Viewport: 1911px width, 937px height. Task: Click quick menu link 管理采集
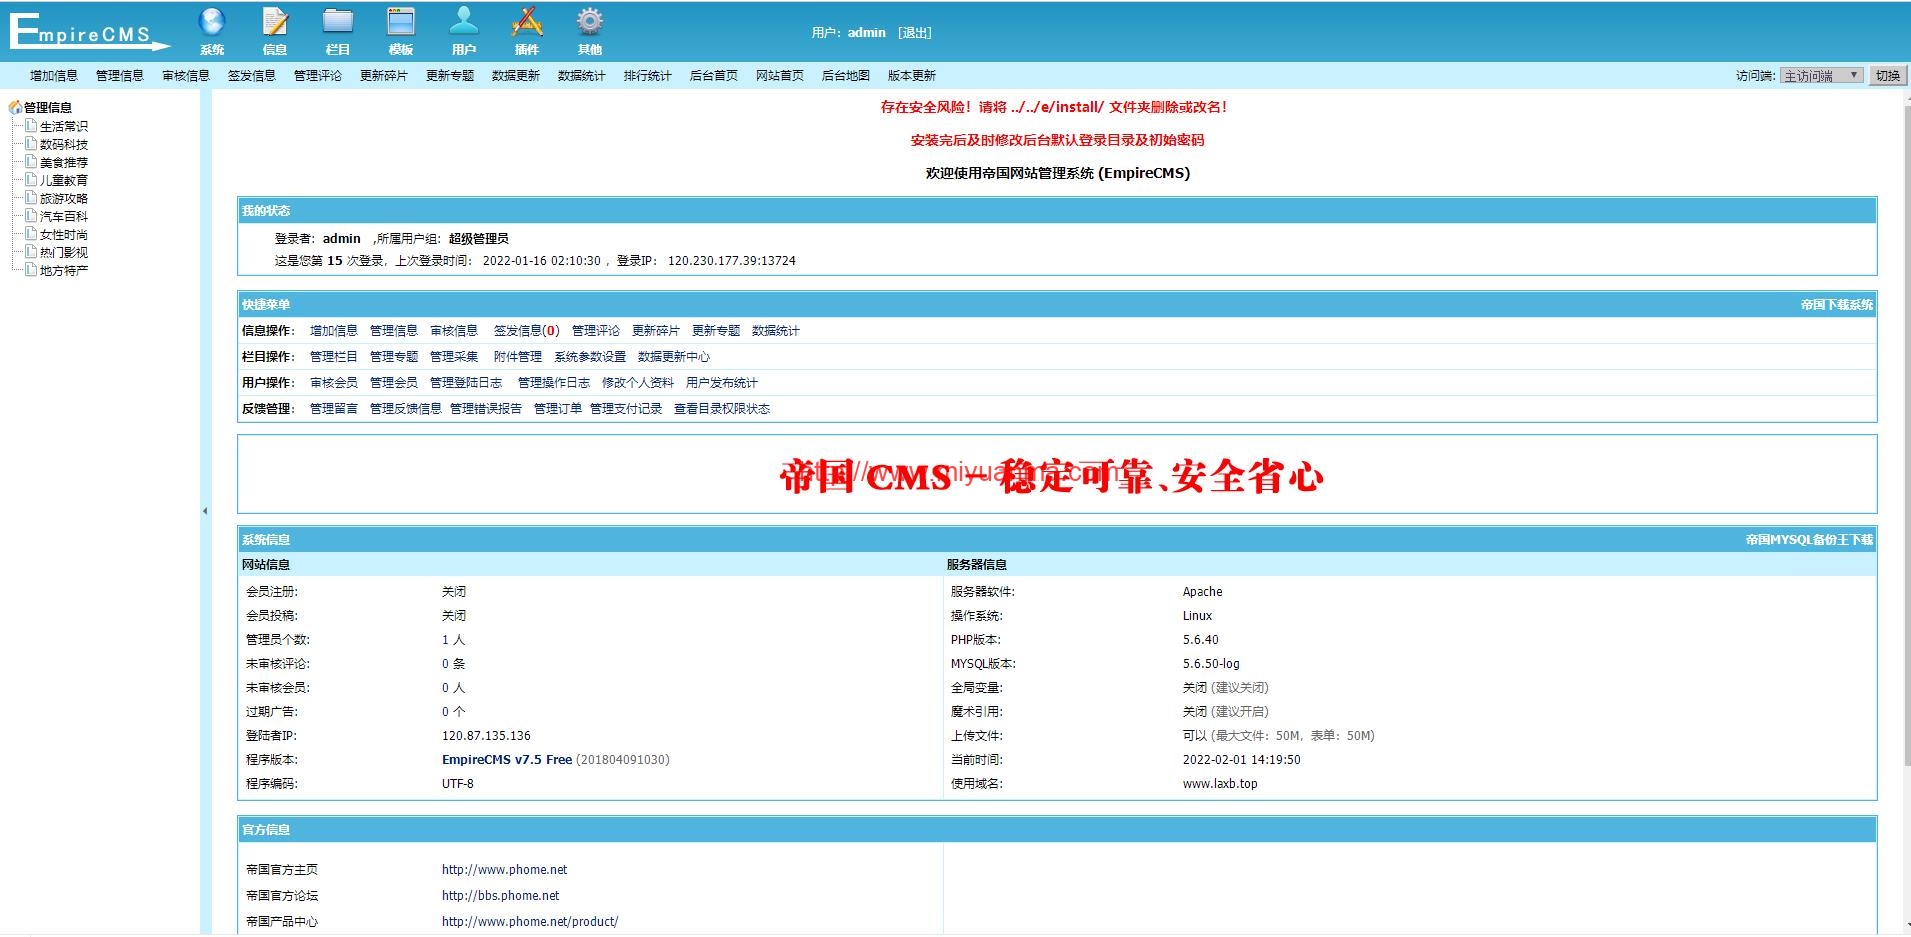(454, 357)
